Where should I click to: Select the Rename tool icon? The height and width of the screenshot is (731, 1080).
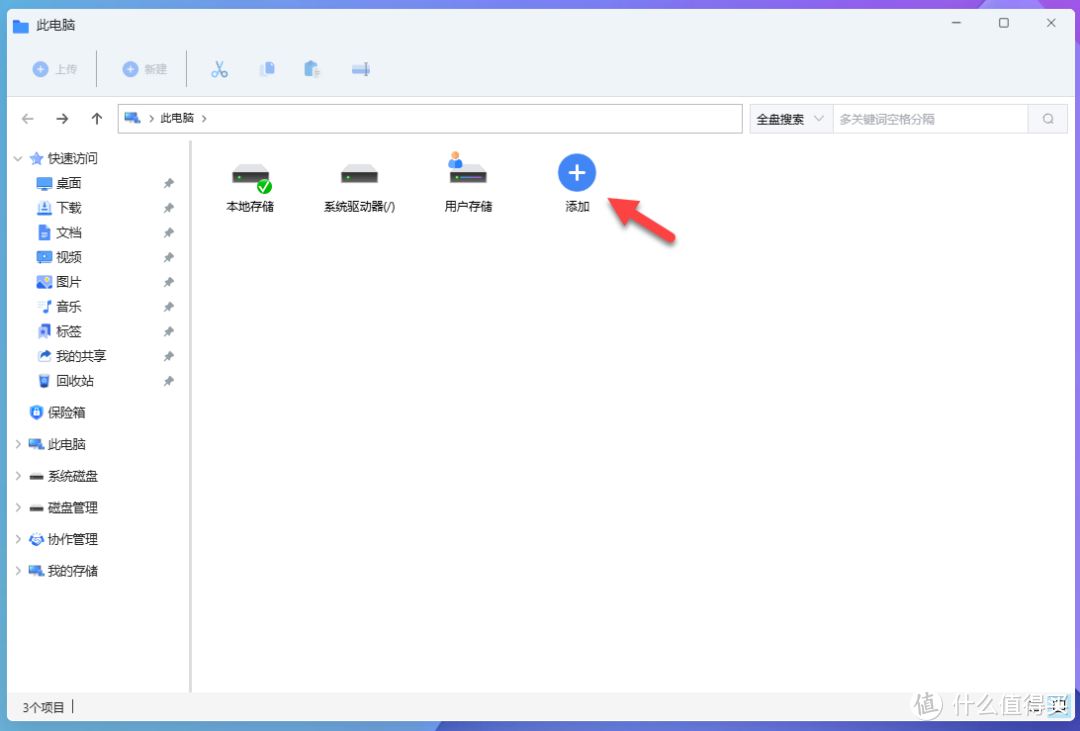point(360,68)
